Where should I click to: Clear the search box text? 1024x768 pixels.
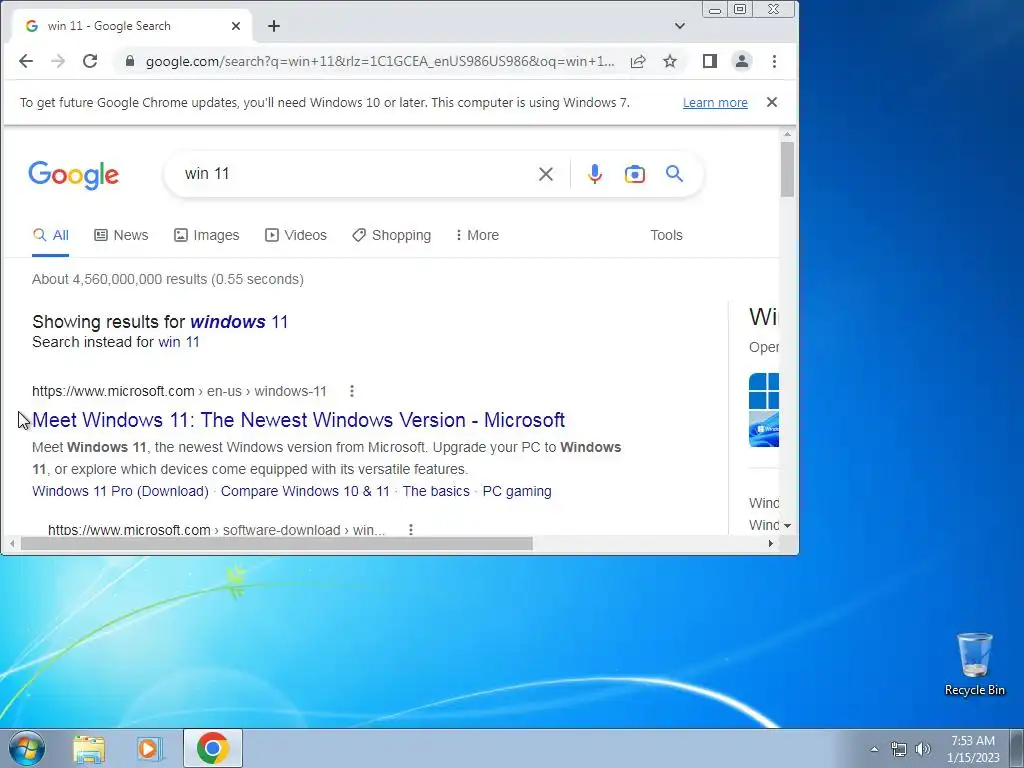point(546,174)
